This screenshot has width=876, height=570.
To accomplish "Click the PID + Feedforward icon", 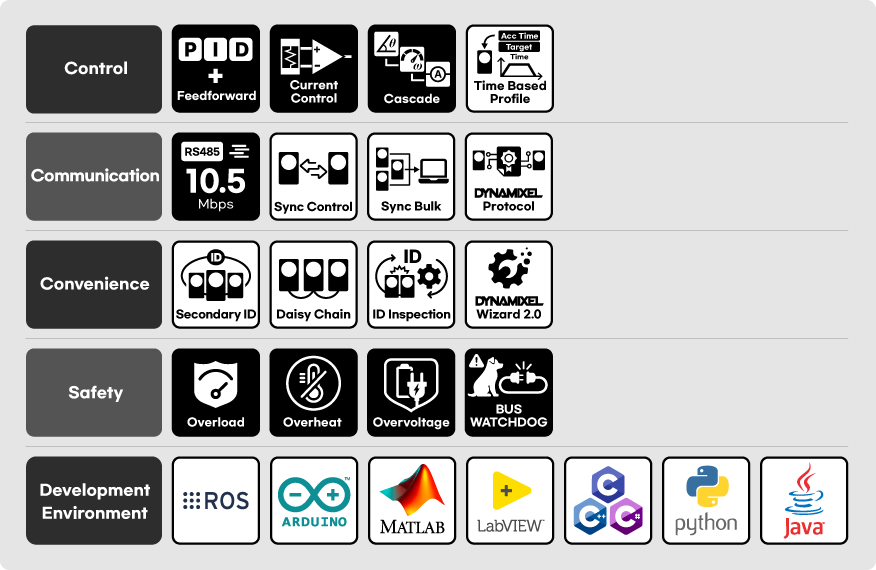I will pos(216,69).
